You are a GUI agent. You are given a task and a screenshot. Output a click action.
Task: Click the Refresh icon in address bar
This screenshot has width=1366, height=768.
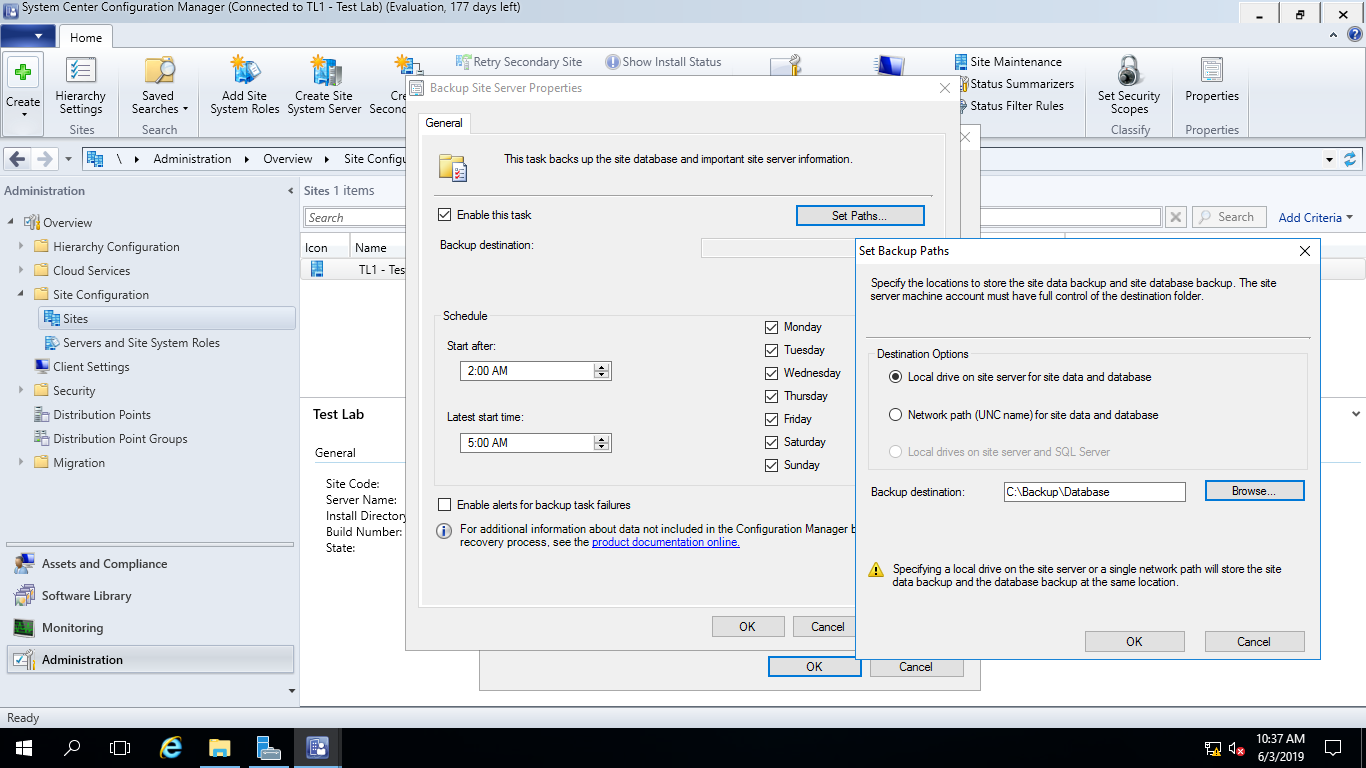click(x=1350, y=159)
